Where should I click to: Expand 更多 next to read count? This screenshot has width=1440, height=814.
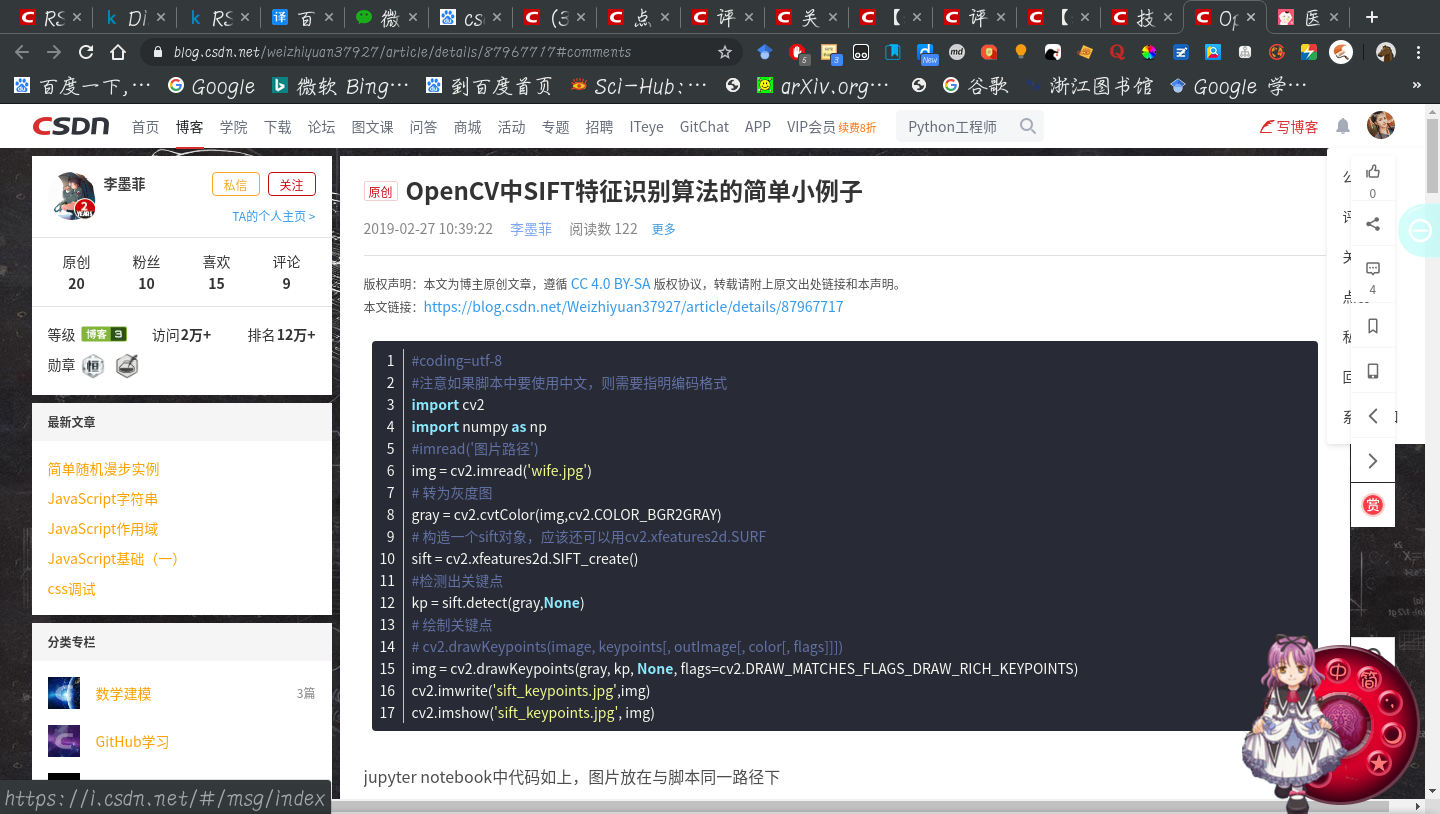click(664, 229)
